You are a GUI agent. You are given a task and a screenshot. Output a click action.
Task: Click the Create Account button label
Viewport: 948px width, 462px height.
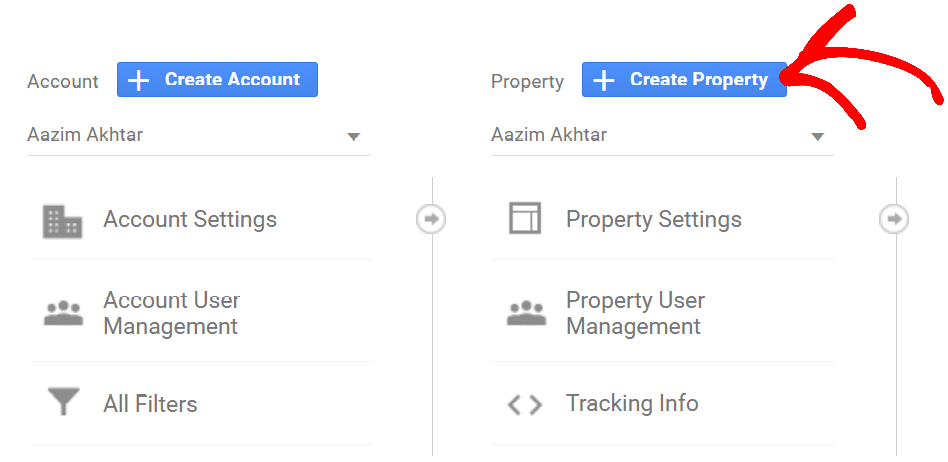coord(232,80)
